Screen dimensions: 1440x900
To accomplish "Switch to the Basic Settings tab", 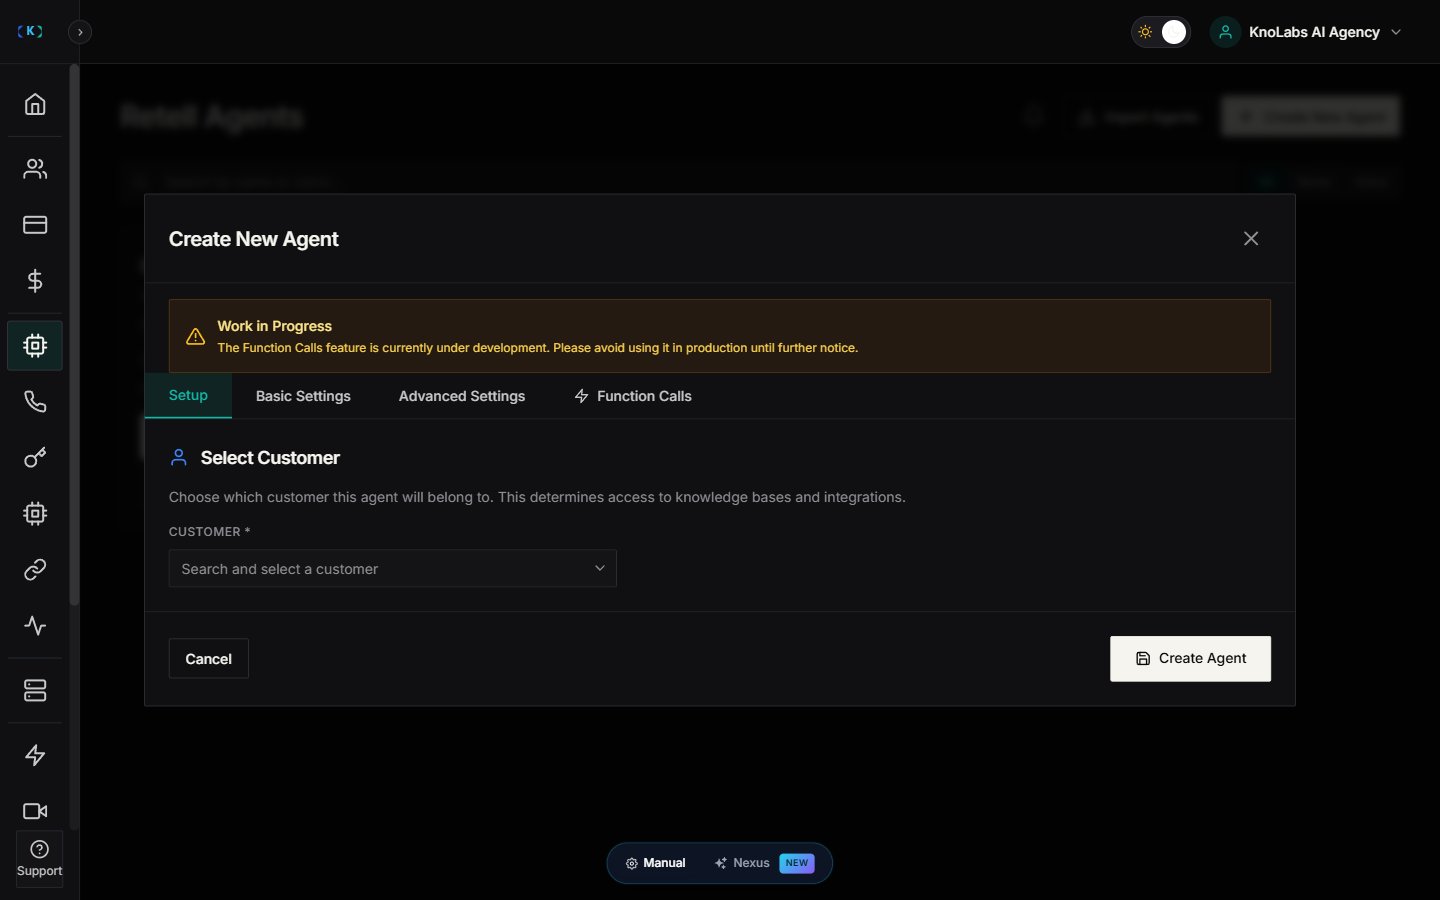I will click(303, 396).
